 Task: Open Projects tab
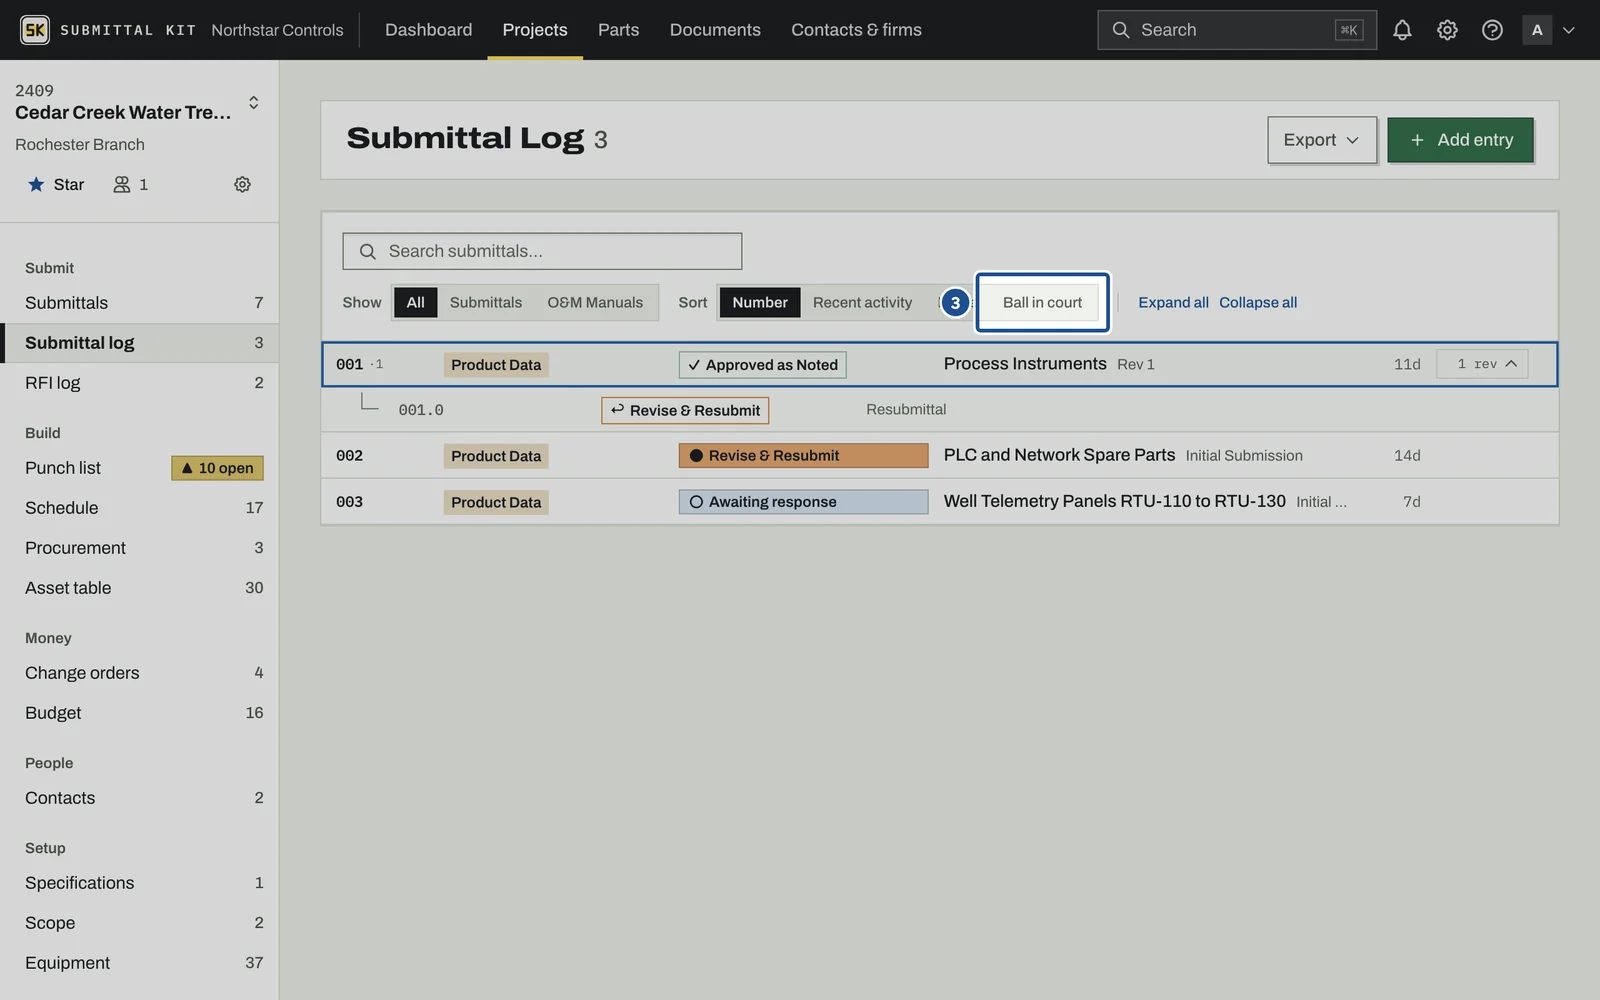point(535,30)
